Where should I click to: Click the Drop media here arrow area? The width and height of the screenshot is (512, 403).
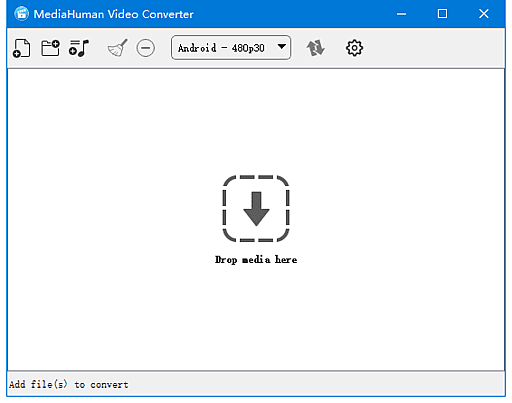point(256,208)
